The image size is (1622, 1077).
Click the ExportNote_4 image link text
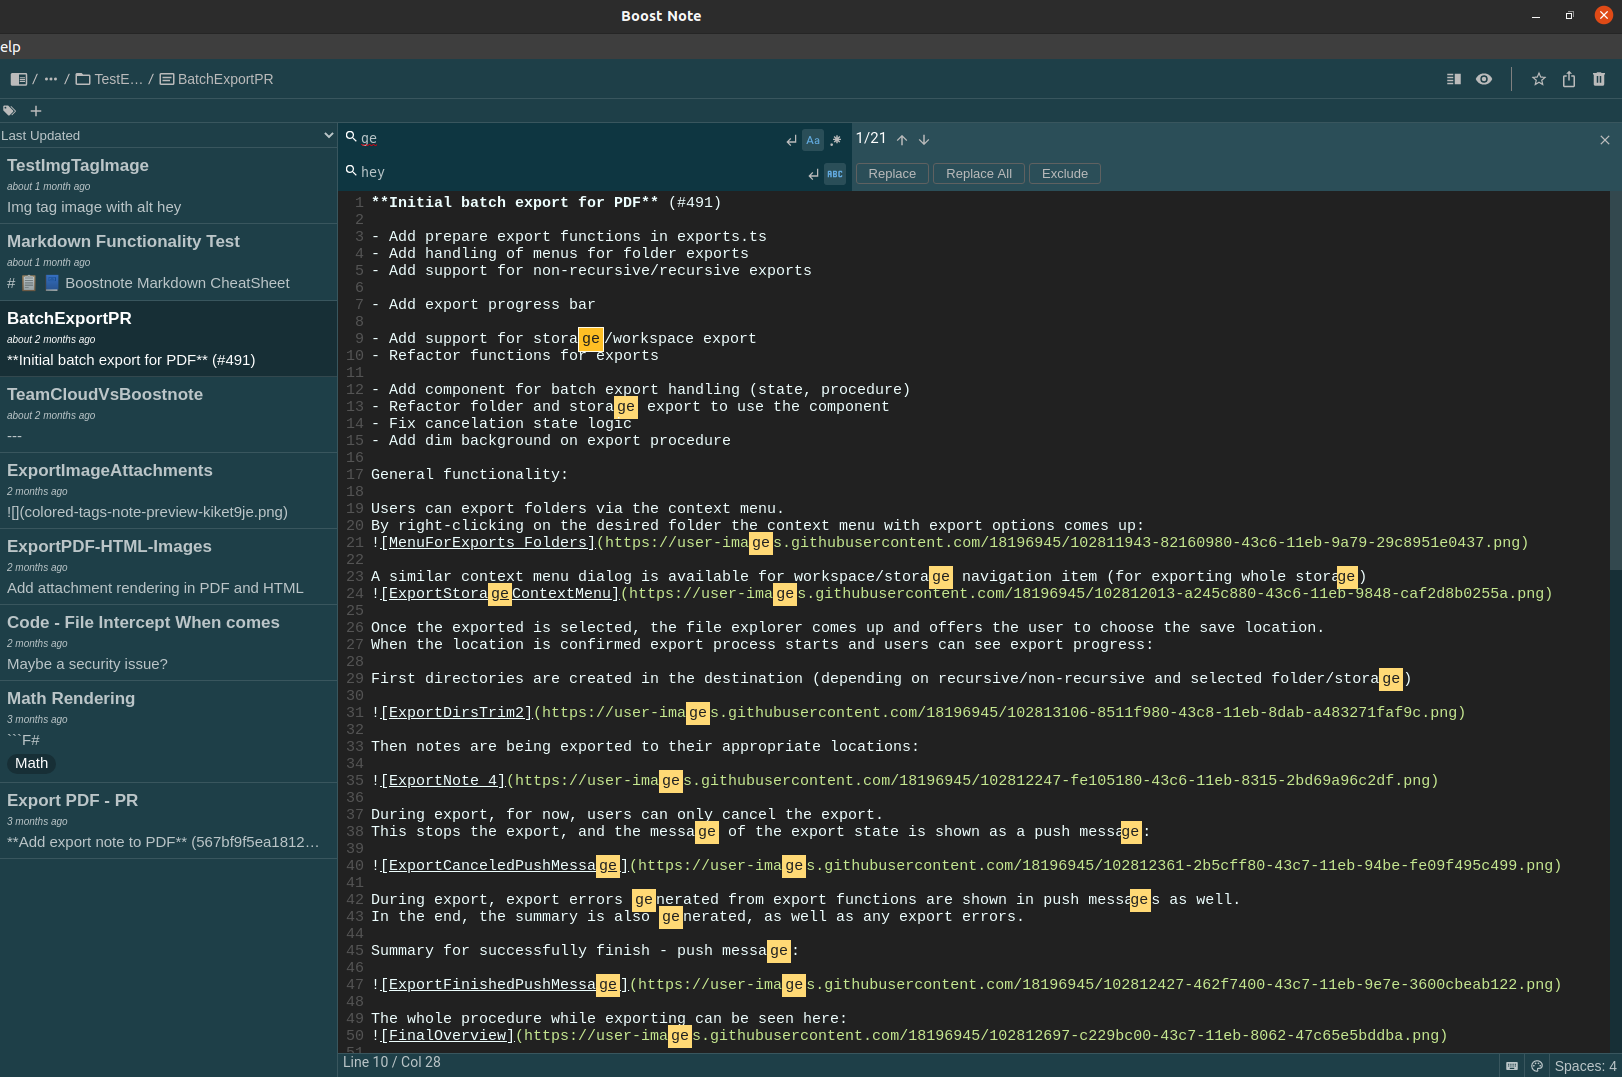coord(443,781)
